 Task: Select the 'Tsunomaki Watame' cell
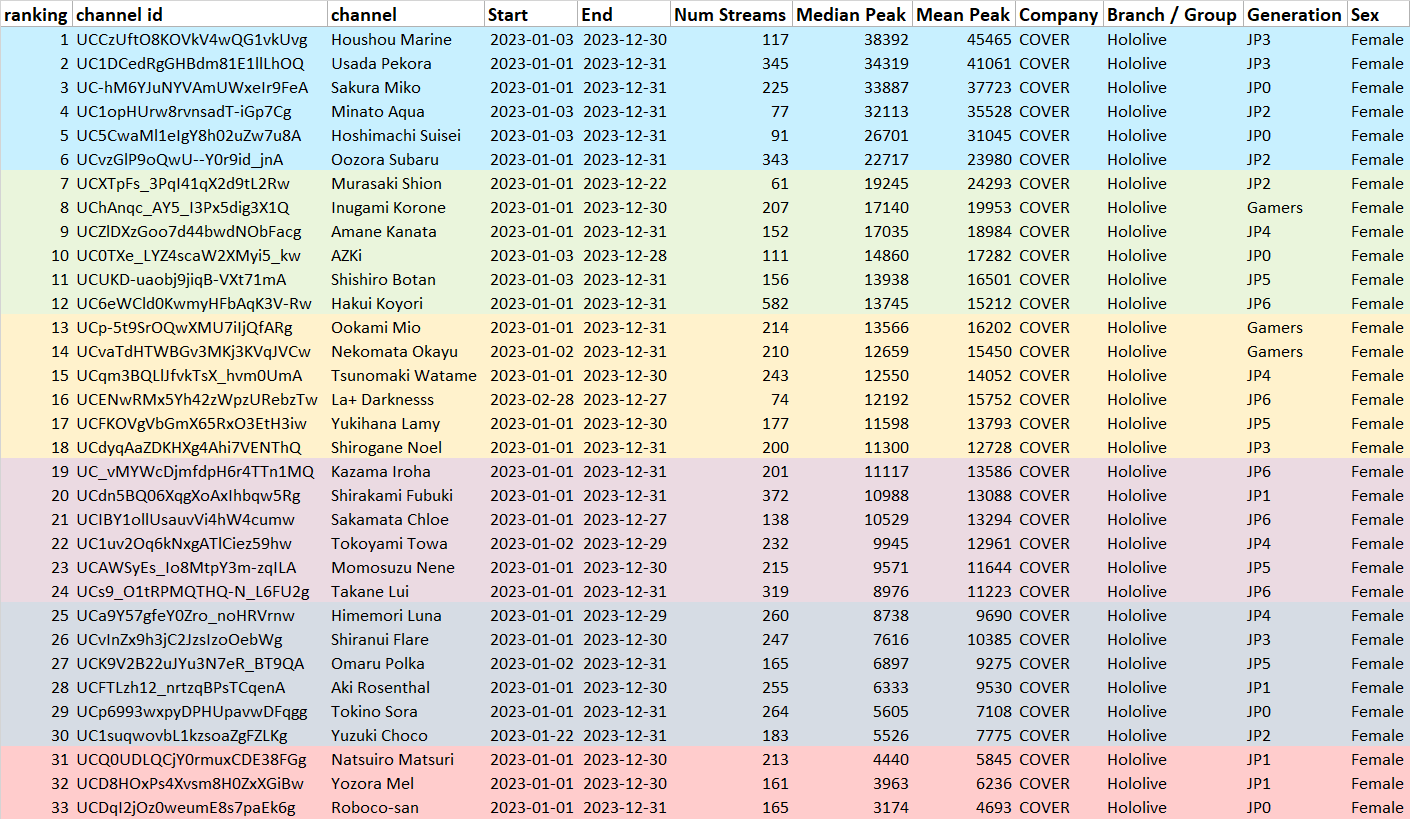[406, 376]
